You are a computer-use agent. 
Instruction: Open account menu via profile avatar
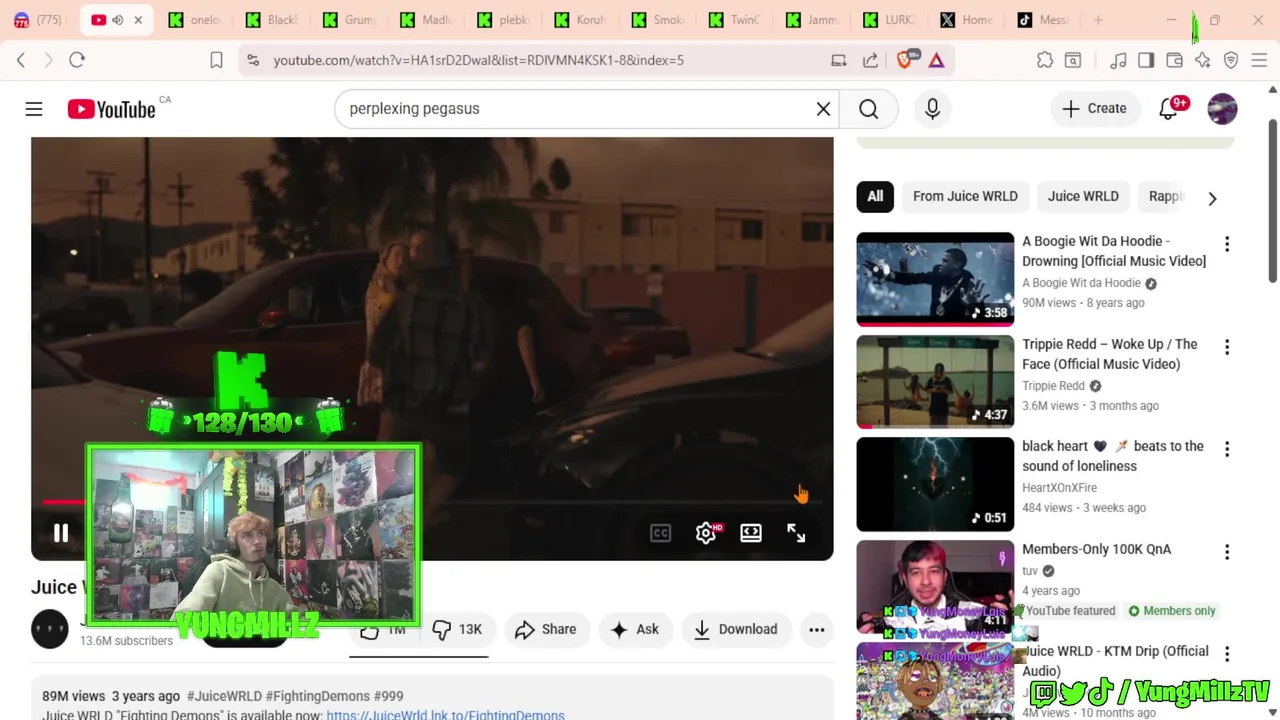(x=1222, y=108)
